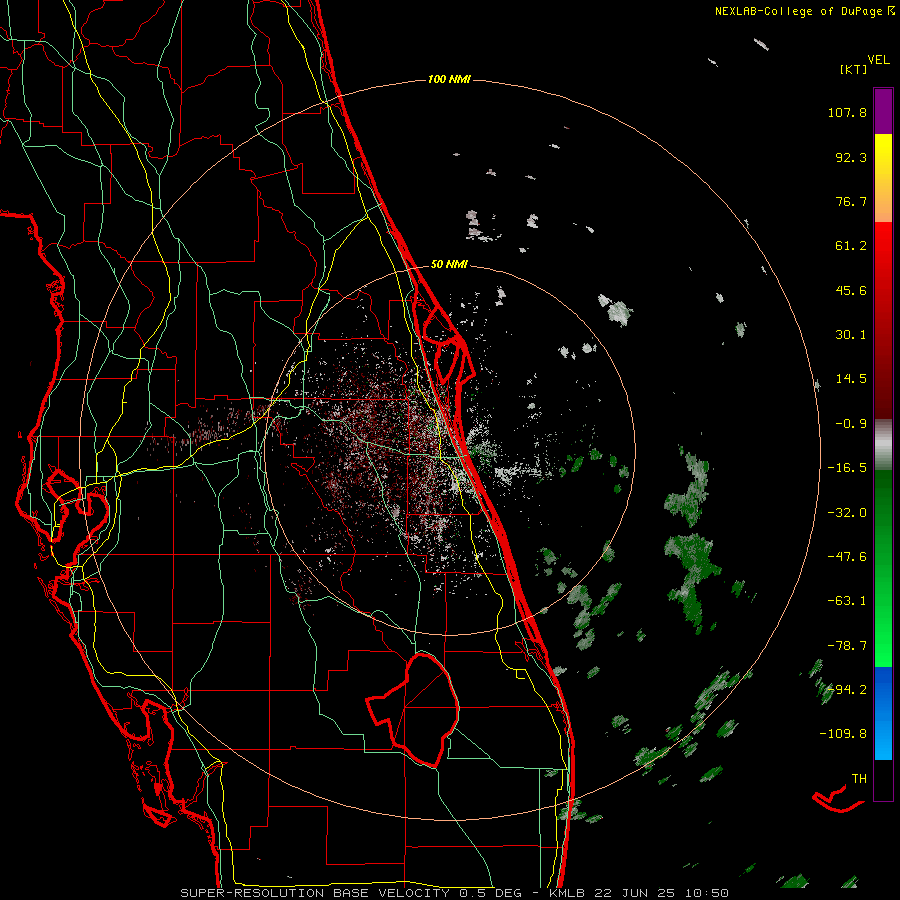Select the 107.8 legend value
900x900 pixels.
[x=847, y=112]
